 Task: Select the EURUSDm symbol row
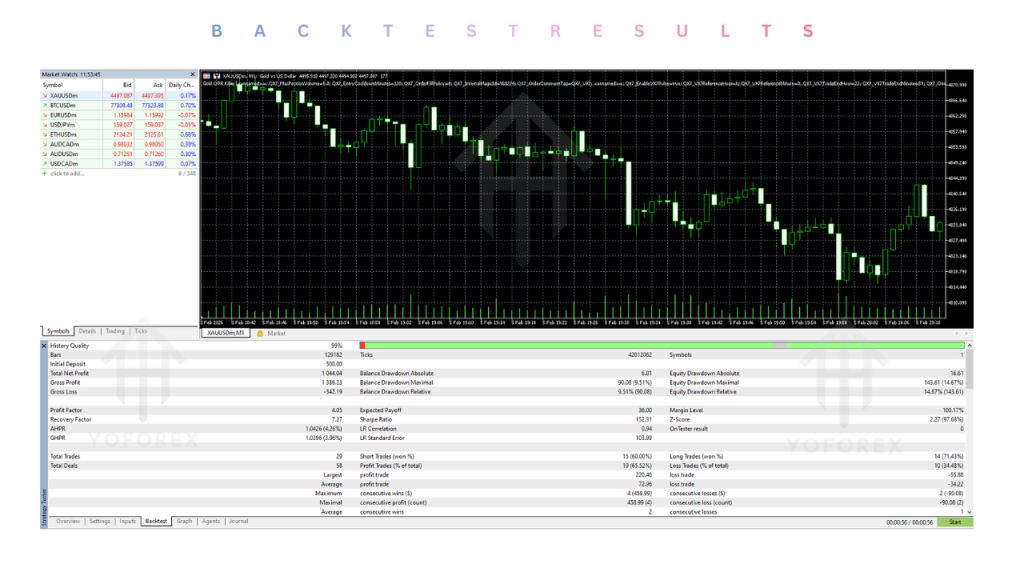pos(119,115)
